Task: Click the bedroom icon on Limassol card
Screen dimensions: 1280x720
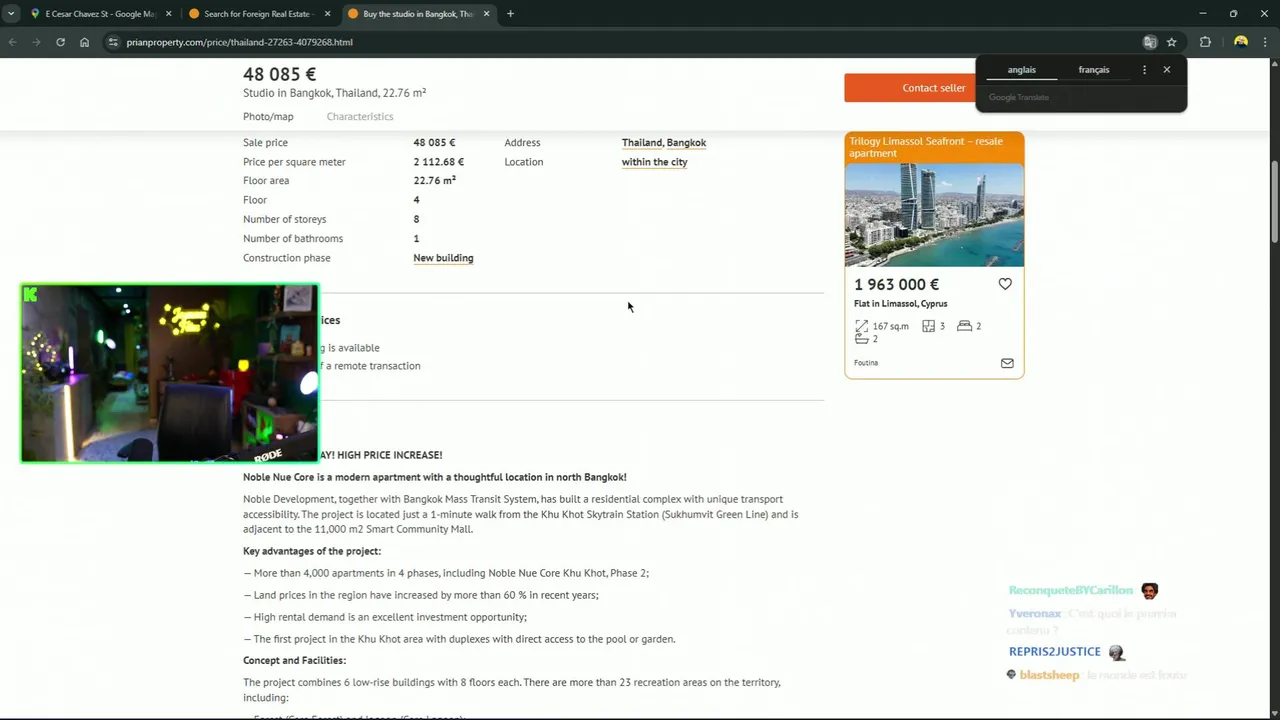Action: click(964, 326)
